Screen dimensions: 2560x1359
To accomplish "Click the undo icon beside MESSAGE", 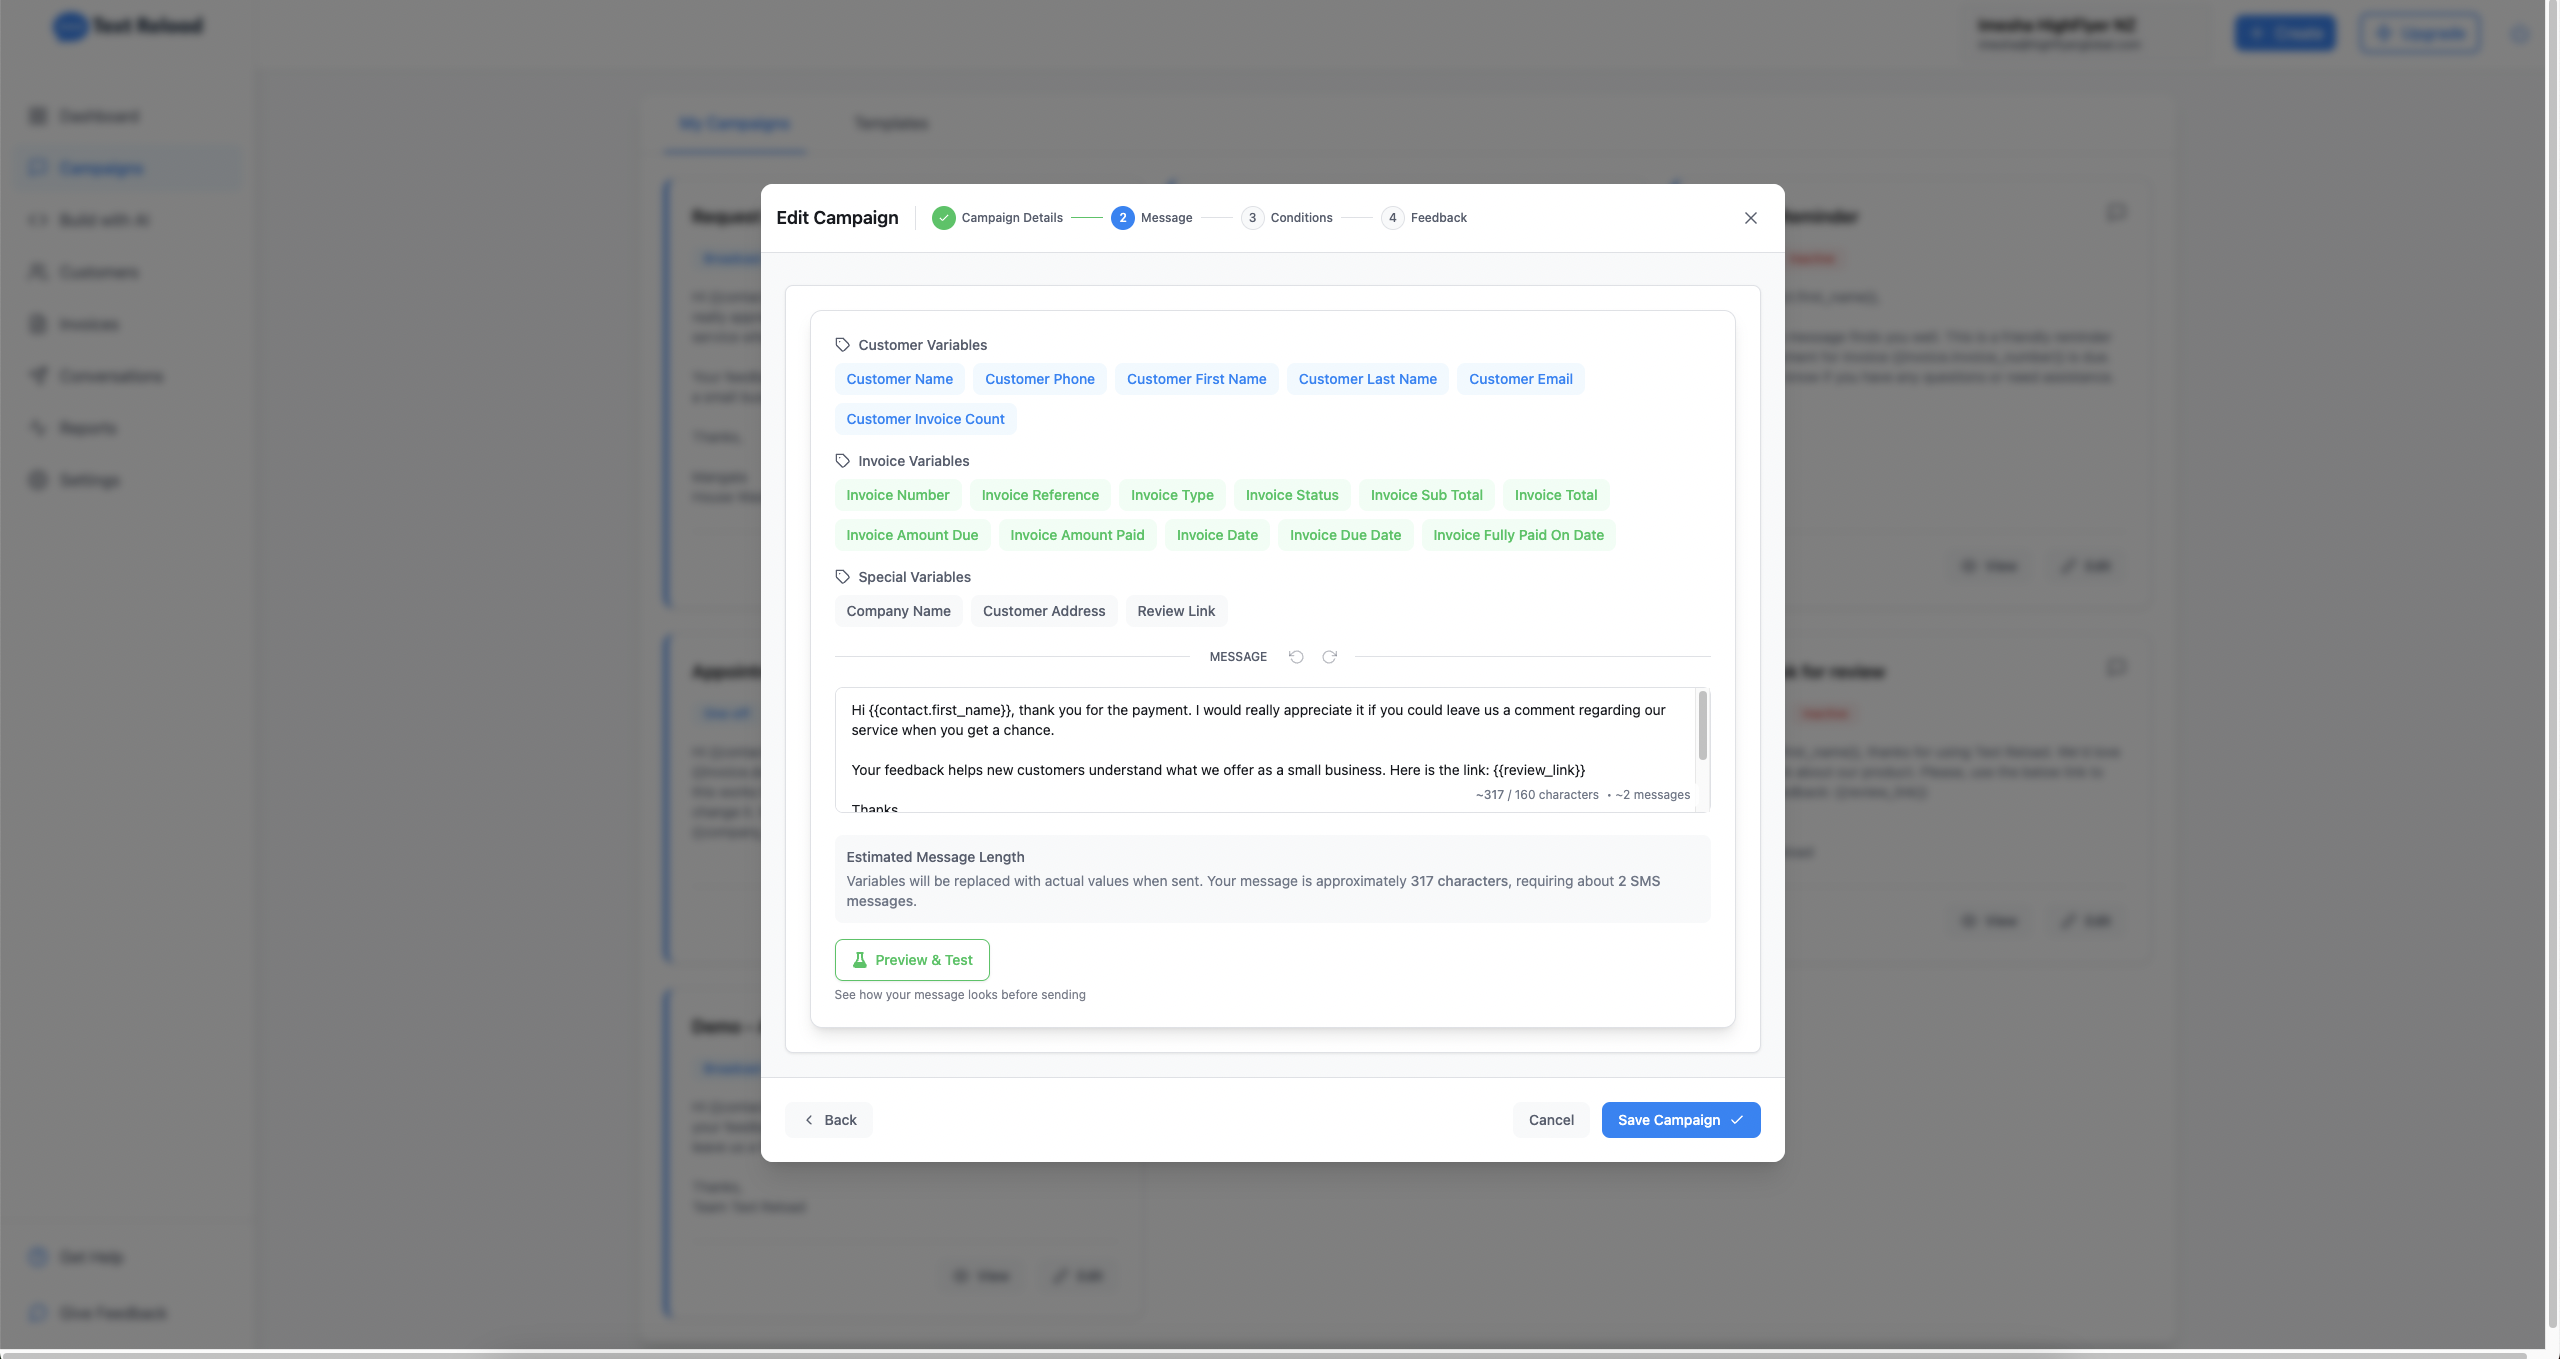I will 1296,657.
